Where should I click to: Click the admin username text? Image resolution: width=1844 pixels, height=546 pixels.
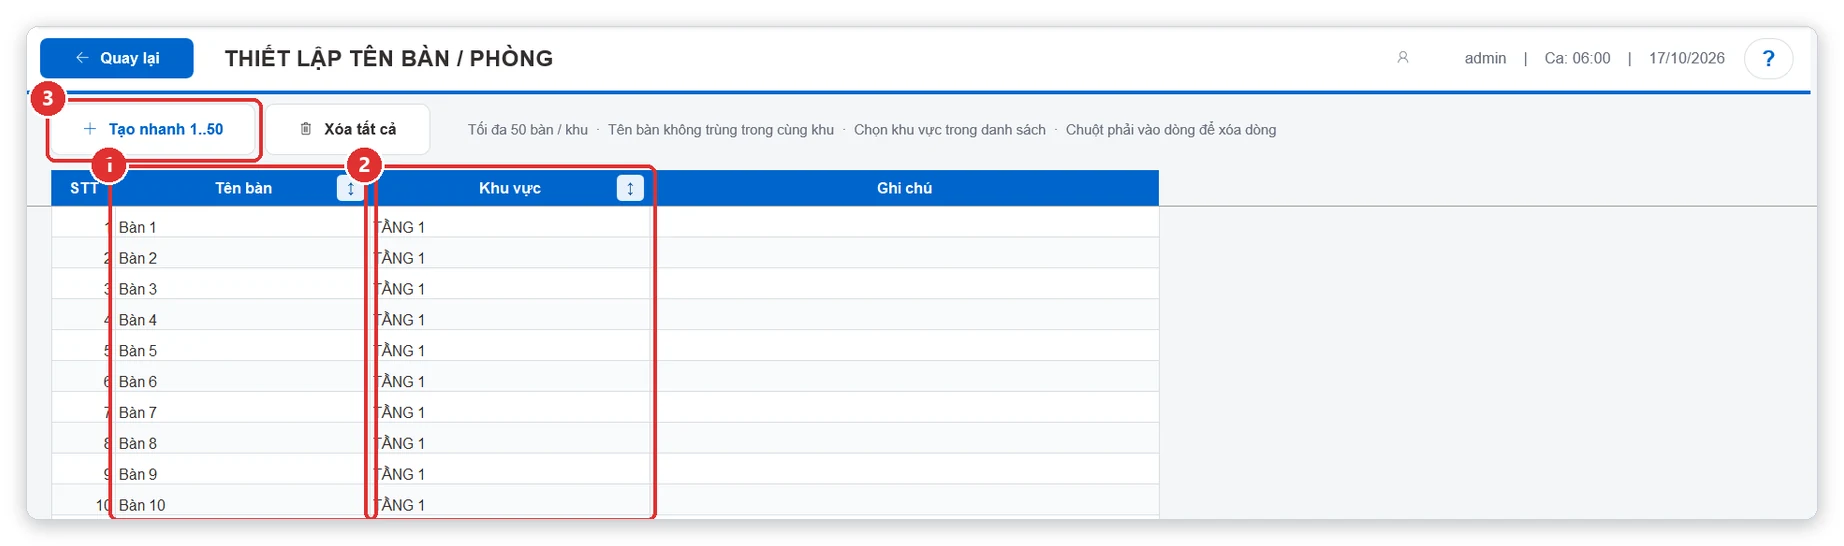[x=1485, y=58]
